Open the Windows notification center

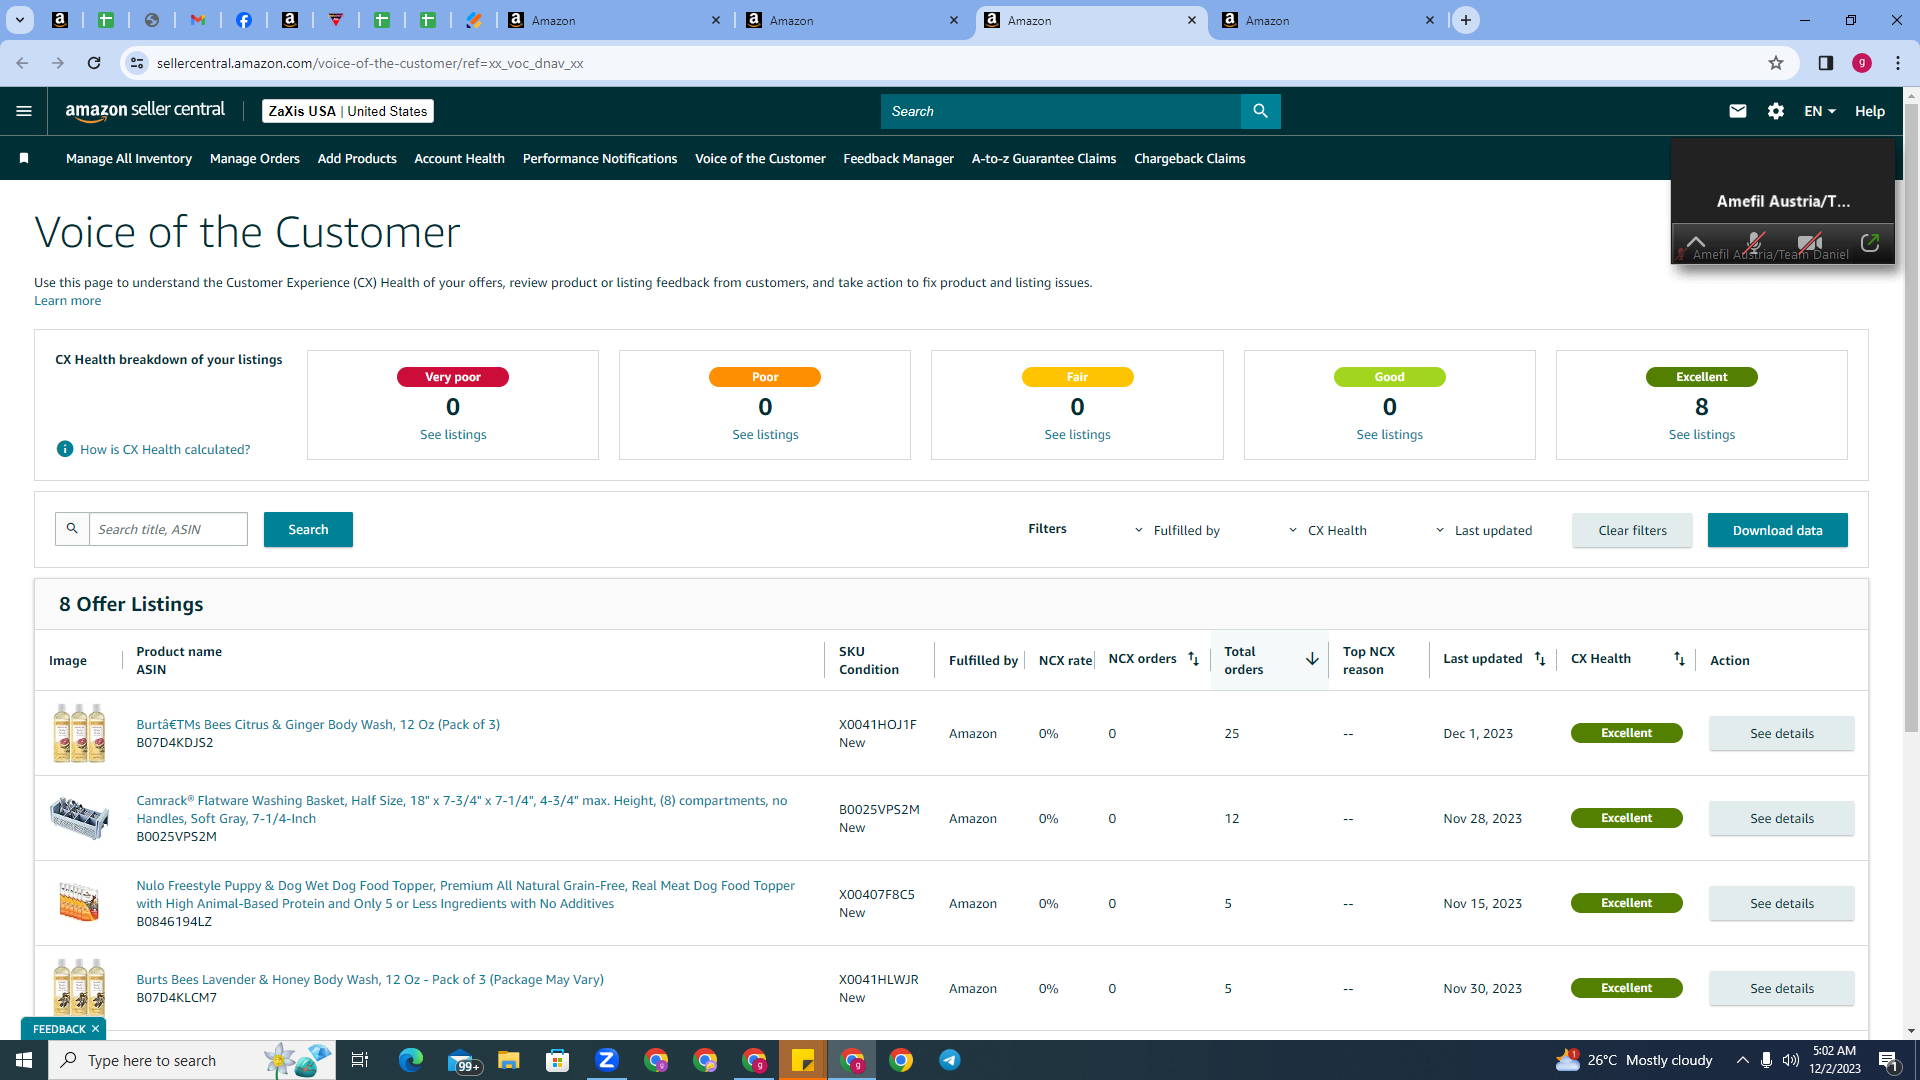(1888, 1060)
